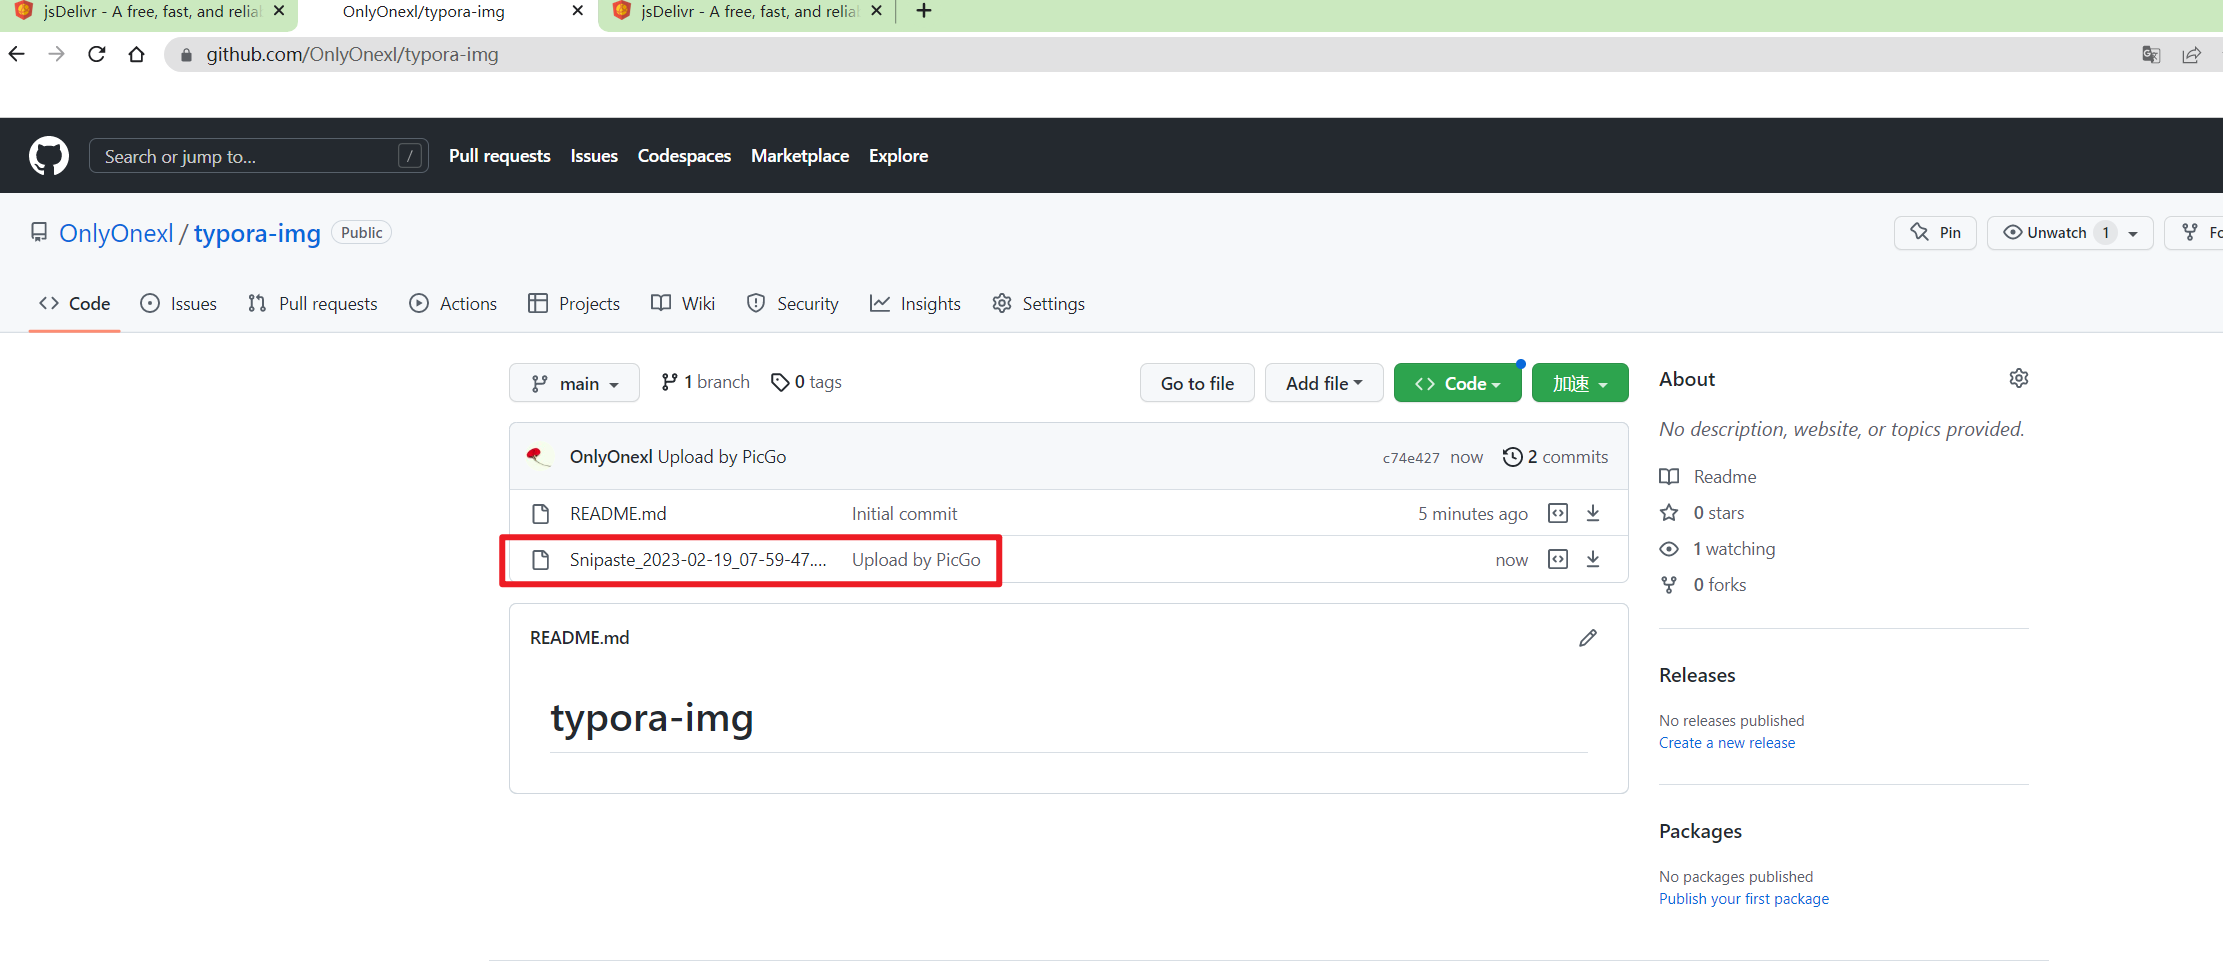This screenshot has height=963, width=2223.
Task: Open commit hash c74e427
Action: (1411, 458)
